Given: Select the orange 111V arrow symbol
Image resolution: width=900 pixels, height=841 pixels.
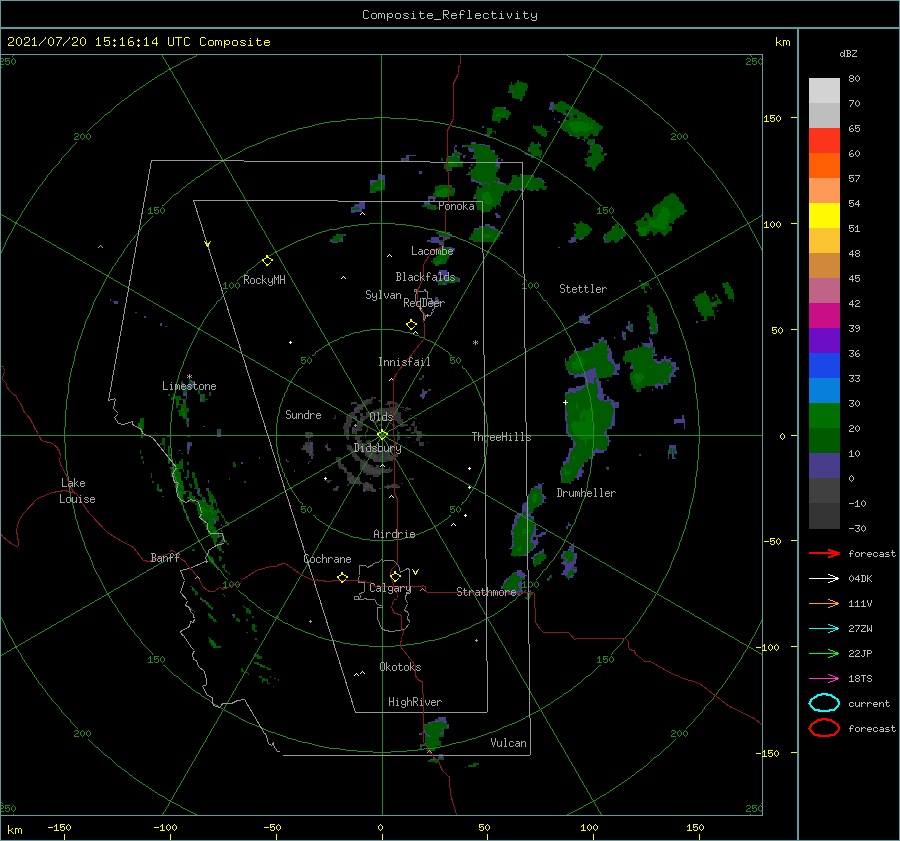Looking at the screenshot, I should click(824, 603).
